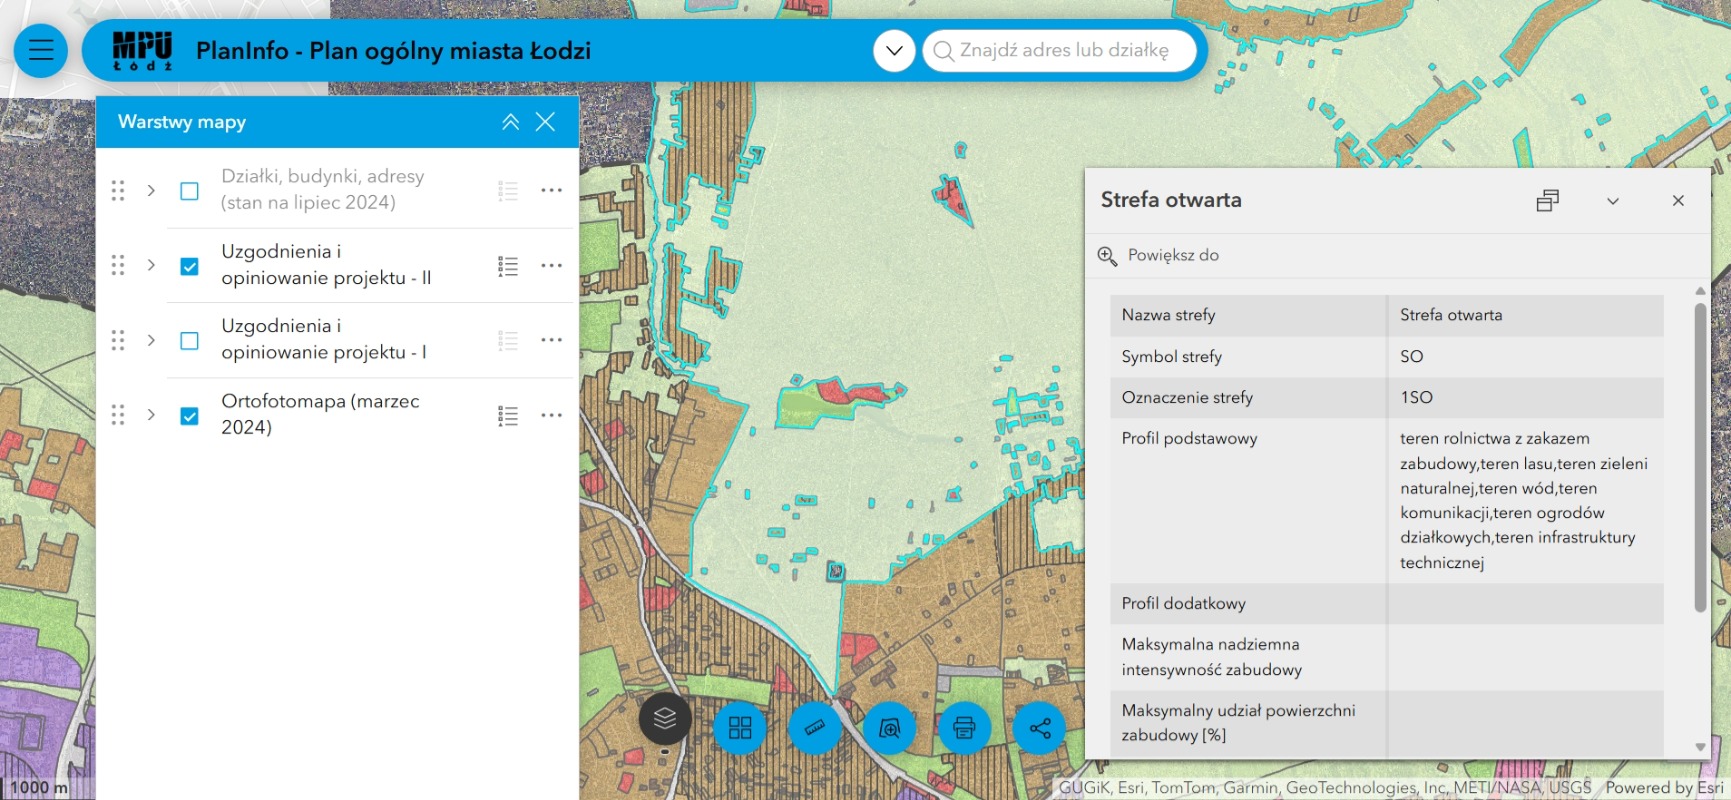
Task: Click the search magnifier icon
Action: point(942,50)
